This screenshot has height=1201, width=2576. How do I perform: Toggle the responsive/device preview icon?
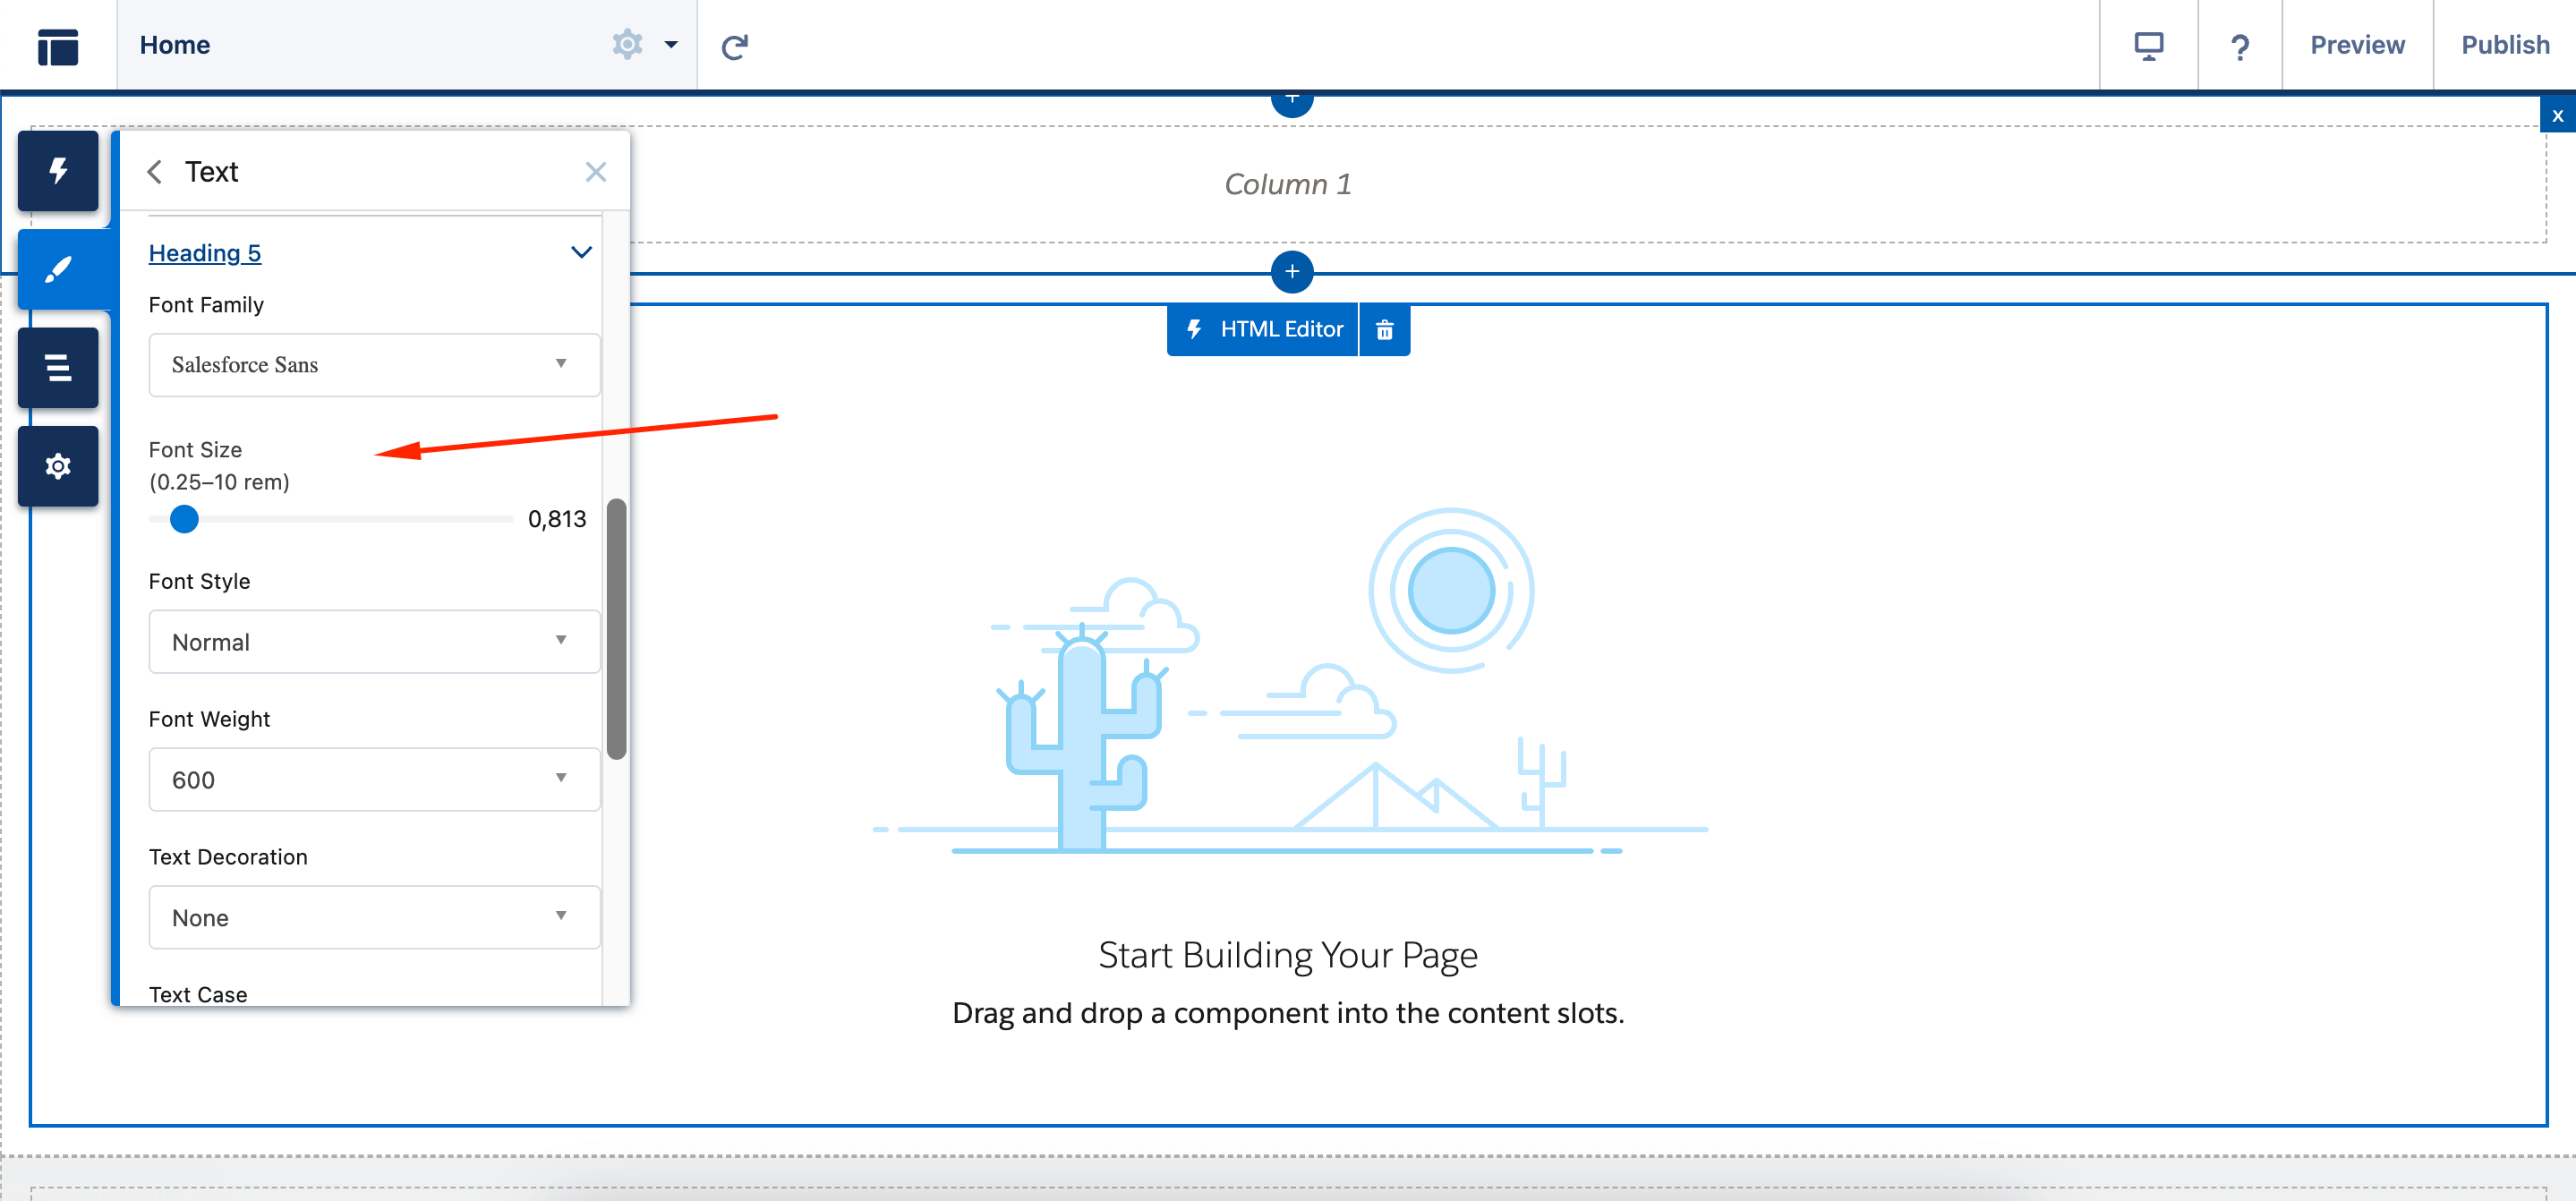[2149, 45]
